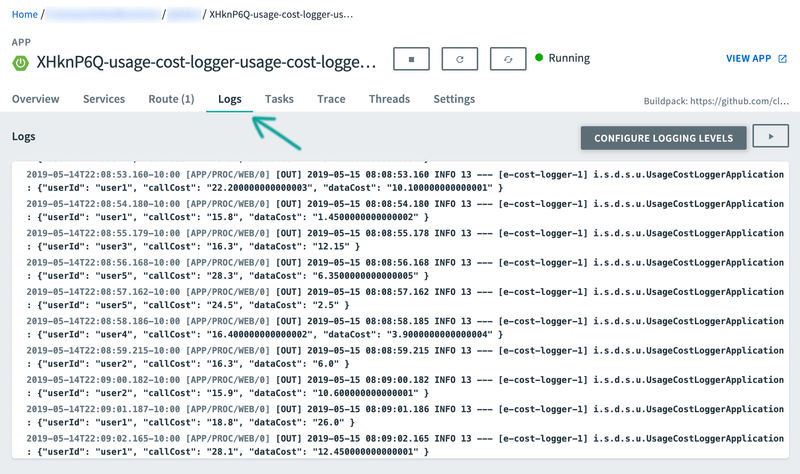Click the Running status label

(569, 58)
